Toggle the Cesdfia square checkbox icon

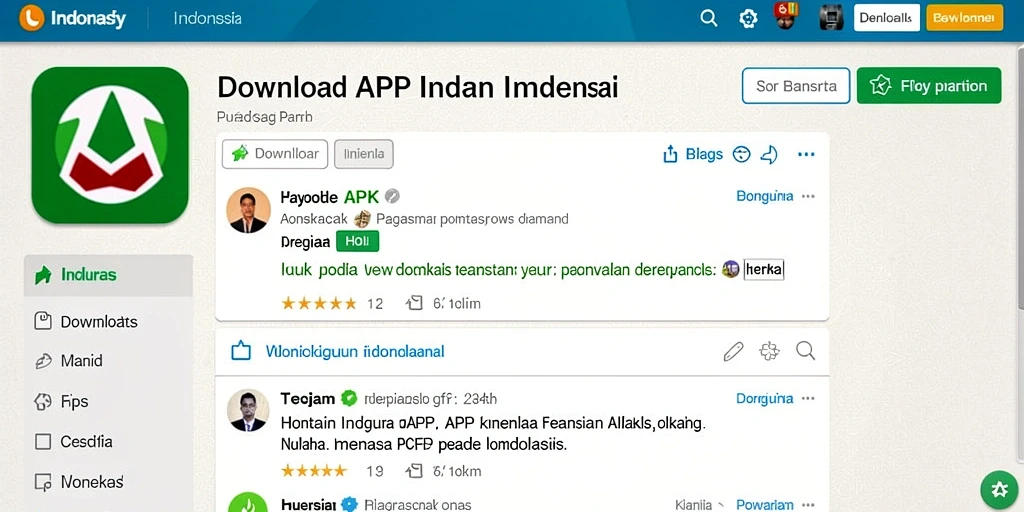tap(42, 441)
